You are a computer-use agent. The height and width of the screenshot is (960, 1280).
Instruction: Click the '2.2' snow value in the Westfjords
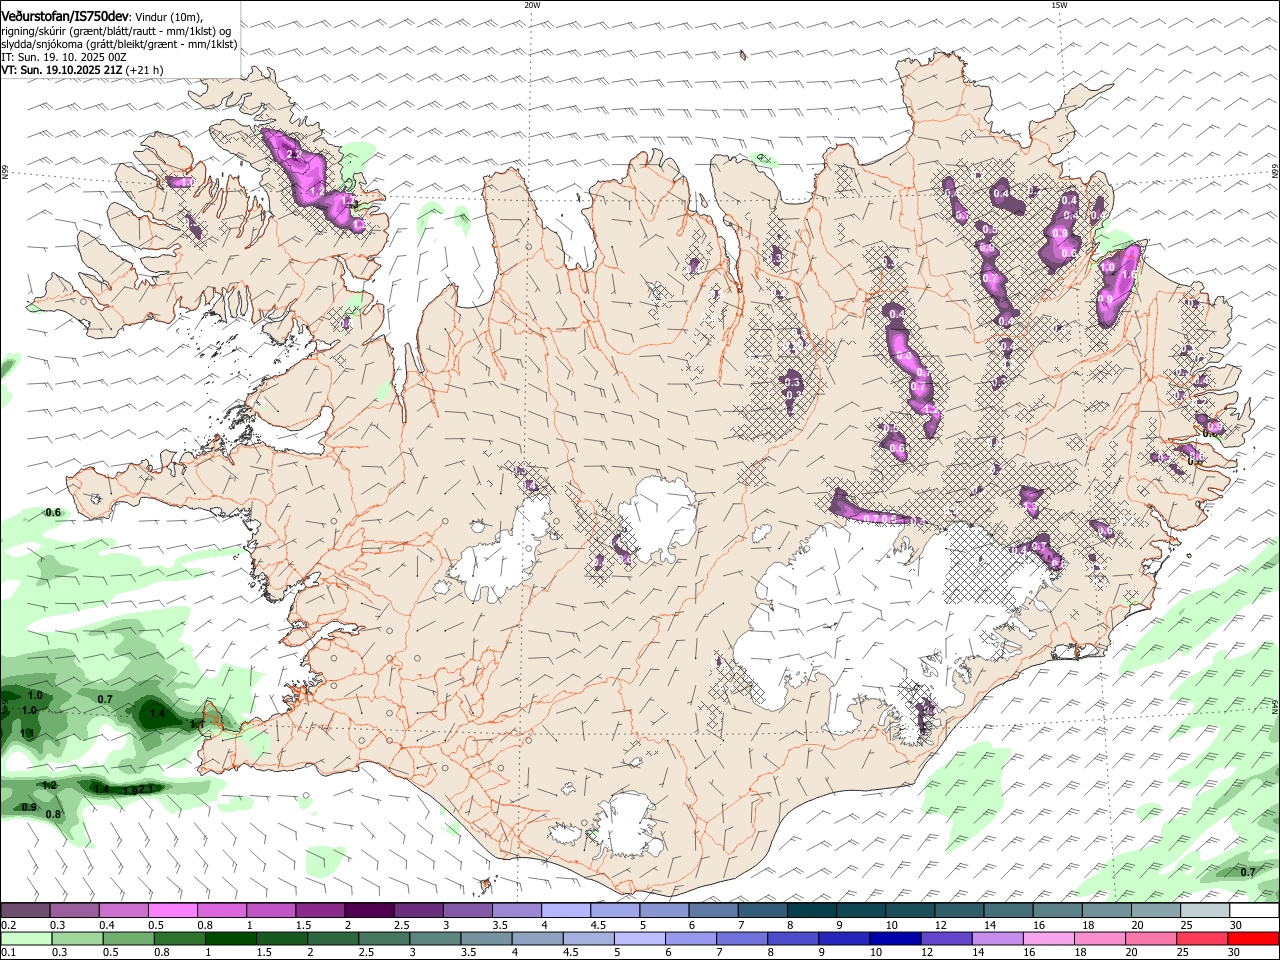(293, 155)
